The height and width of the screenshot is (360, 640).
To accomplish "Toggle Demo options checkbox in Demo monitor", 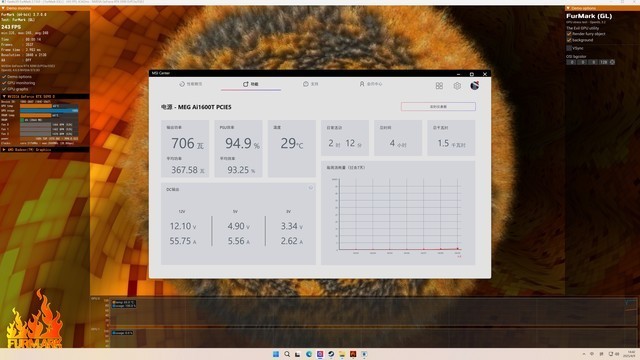I will coord(4,77).
